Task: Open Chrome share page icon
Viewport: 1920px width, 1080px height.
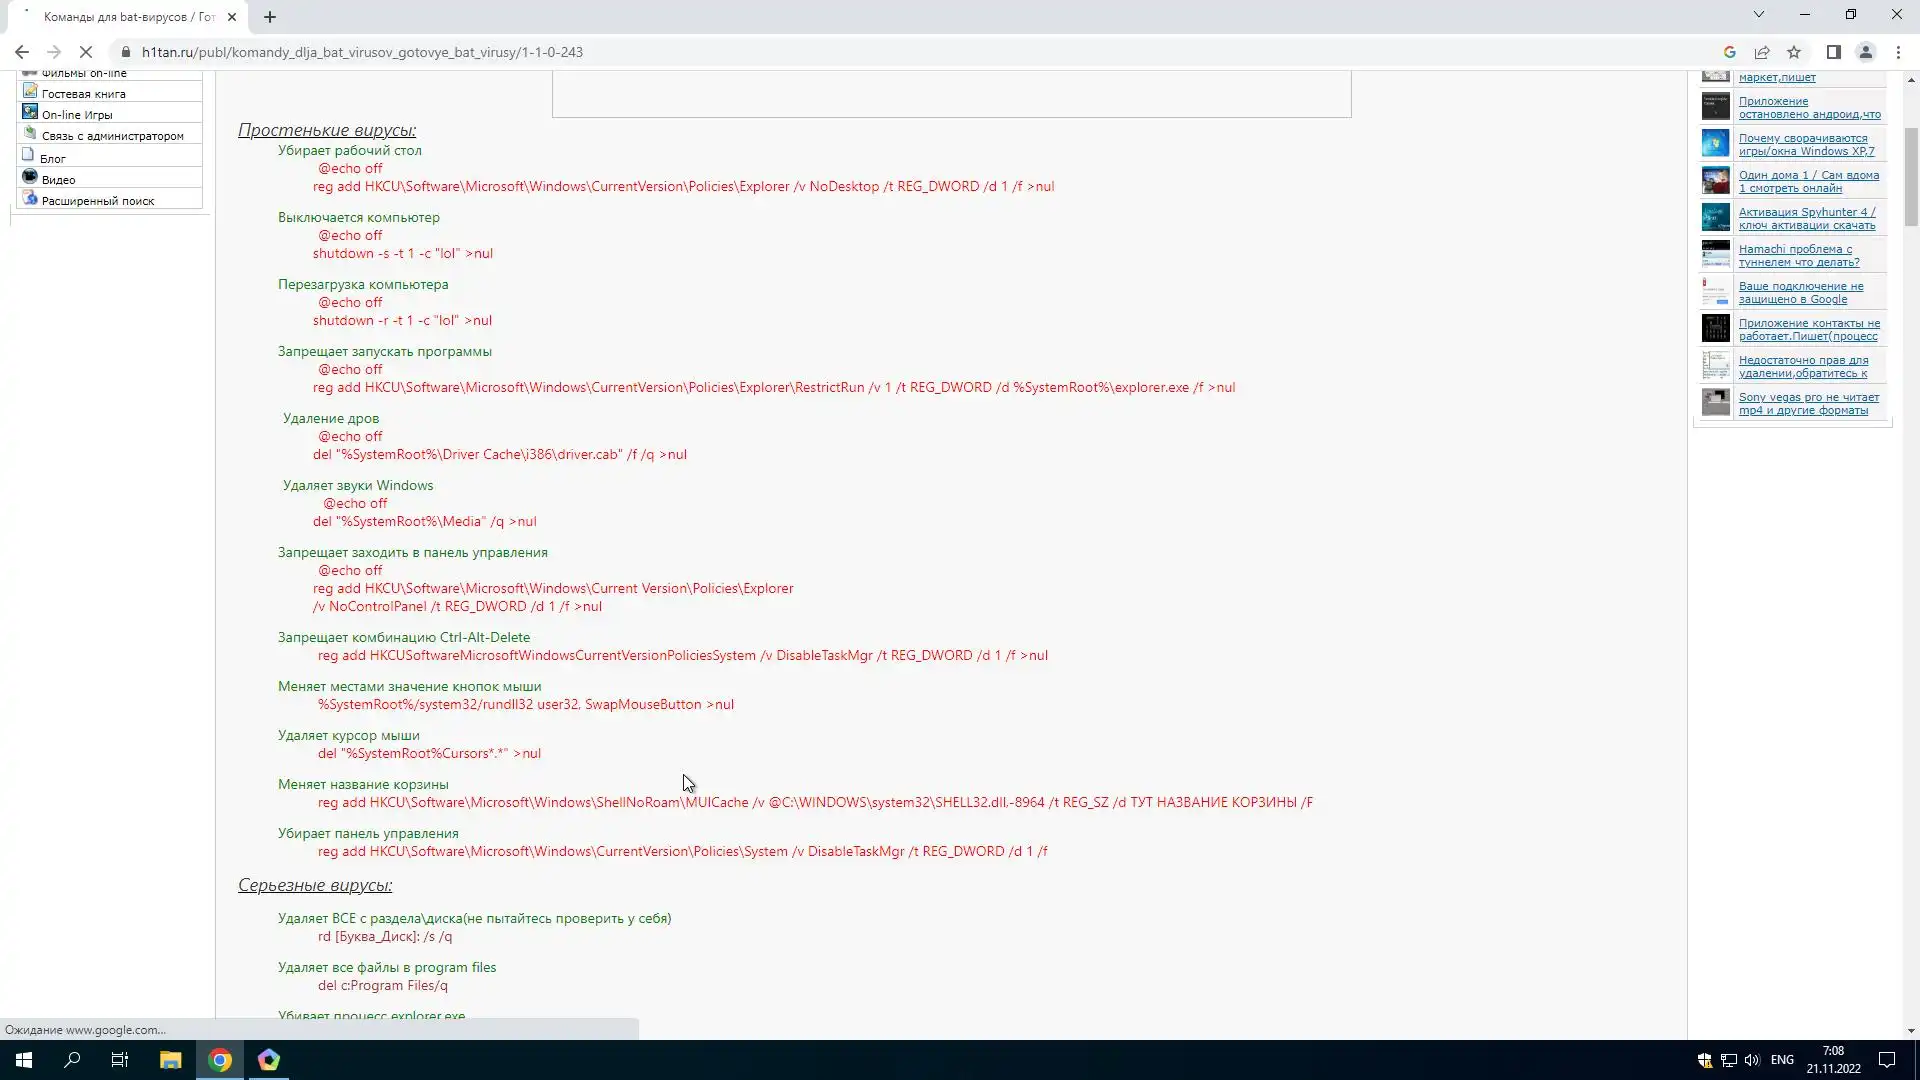Action: [1762, 52]
